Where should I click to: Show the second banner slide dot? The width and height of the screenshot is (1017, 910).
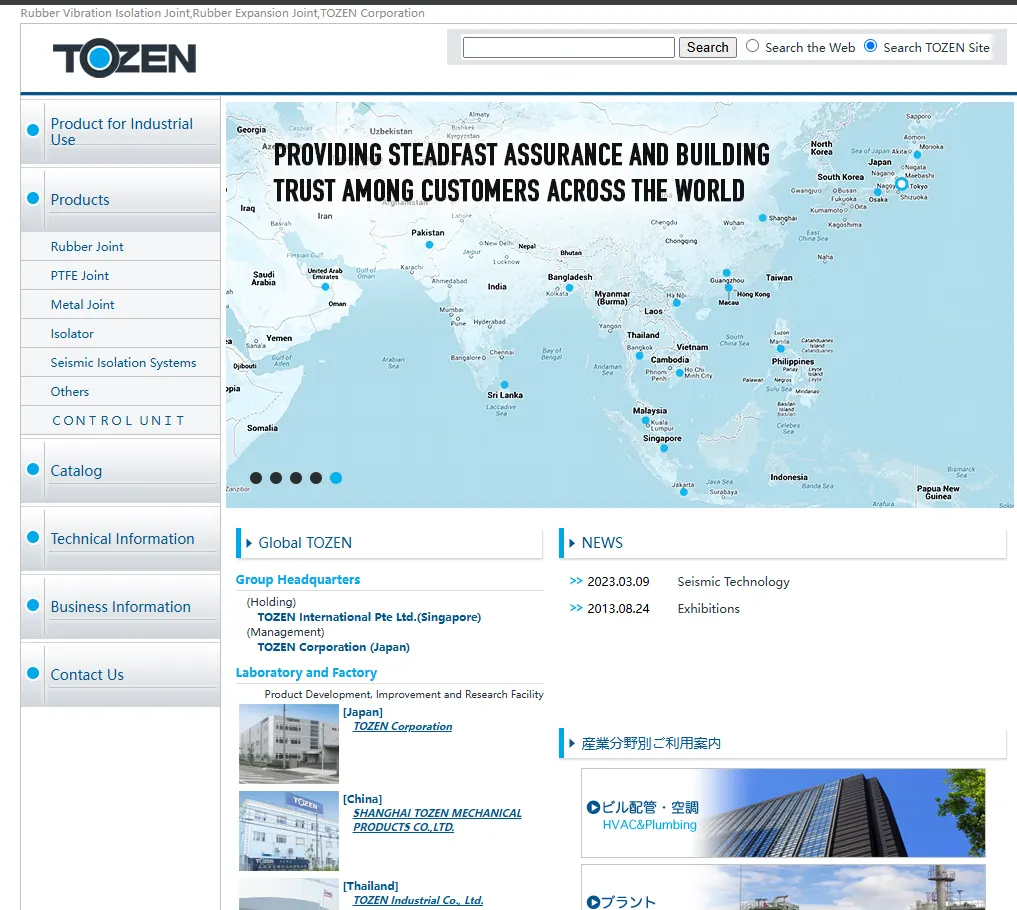click(x=276, y=478)
